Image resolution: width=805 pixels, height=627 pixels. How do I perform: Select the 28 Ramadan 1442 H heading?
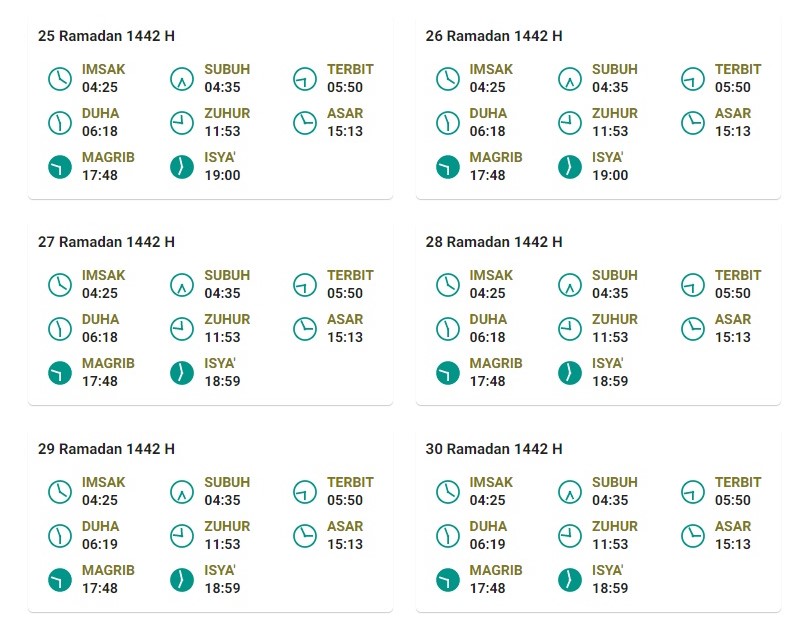pyautogui.click(x=494, y=242)
